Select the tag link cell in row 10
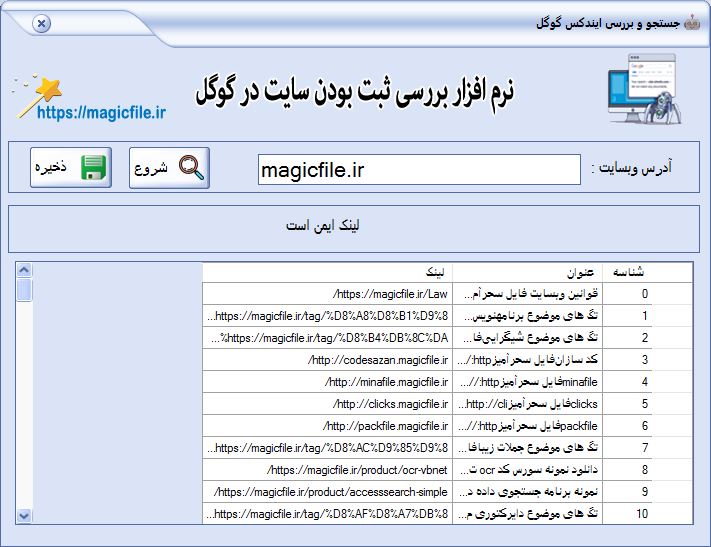The width and height of the screenshot is (711, 547). pyautogui.click(x=327, y=514)
